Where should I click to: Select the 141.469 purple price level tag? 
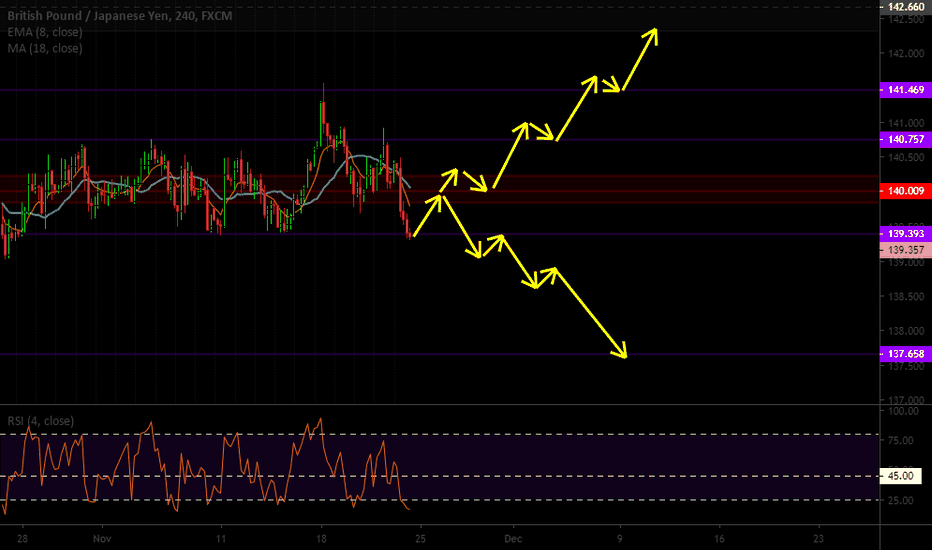coord(905,90)
